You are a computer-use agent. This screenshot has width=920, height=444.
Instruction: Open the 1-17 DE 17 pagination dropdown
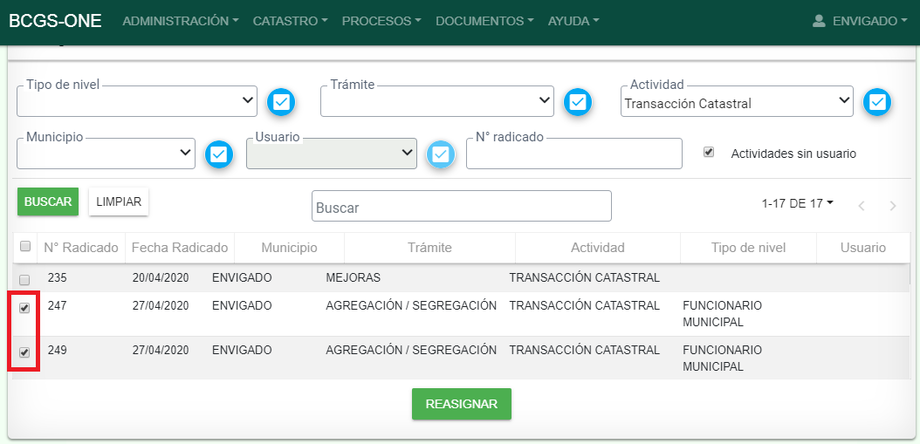(797, 203)
